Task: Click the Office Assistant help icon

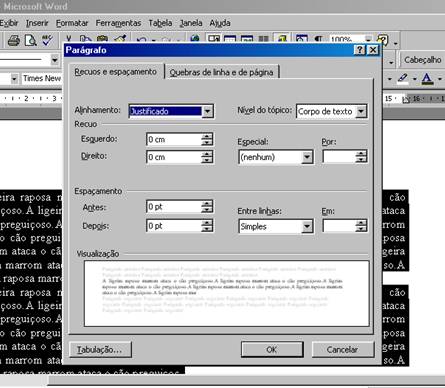Action: pyautogui.click(x=383, y=40)
